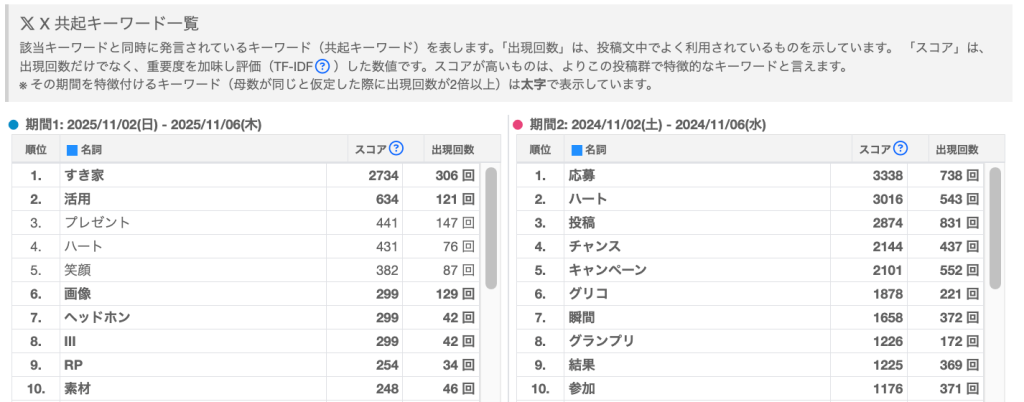Screen dimensions: 1024x402
Task: Click the pink dot beside 期間2
Action: coord(518,125)
